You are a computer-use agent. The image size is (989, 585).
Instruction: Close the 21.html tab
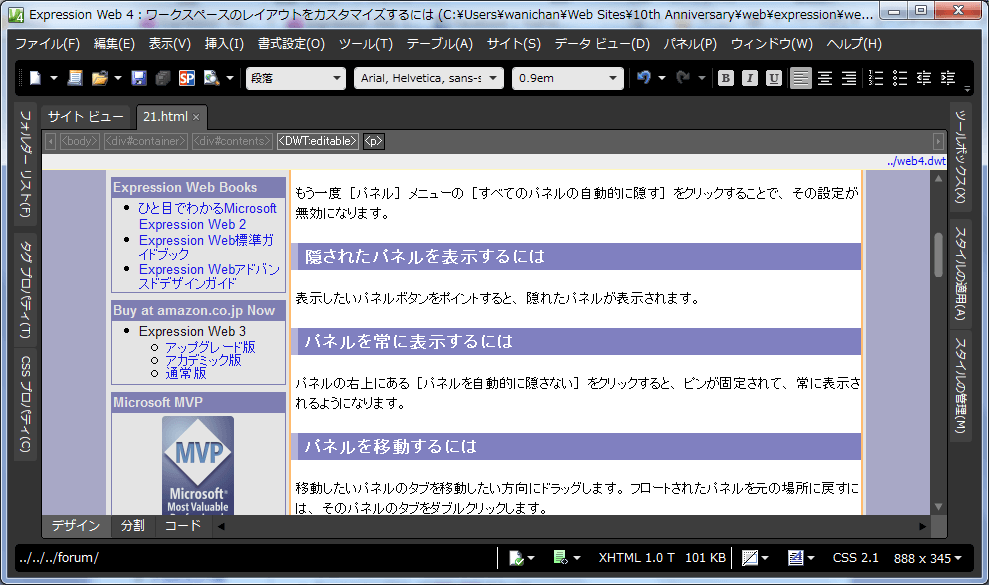click(196, 117)
